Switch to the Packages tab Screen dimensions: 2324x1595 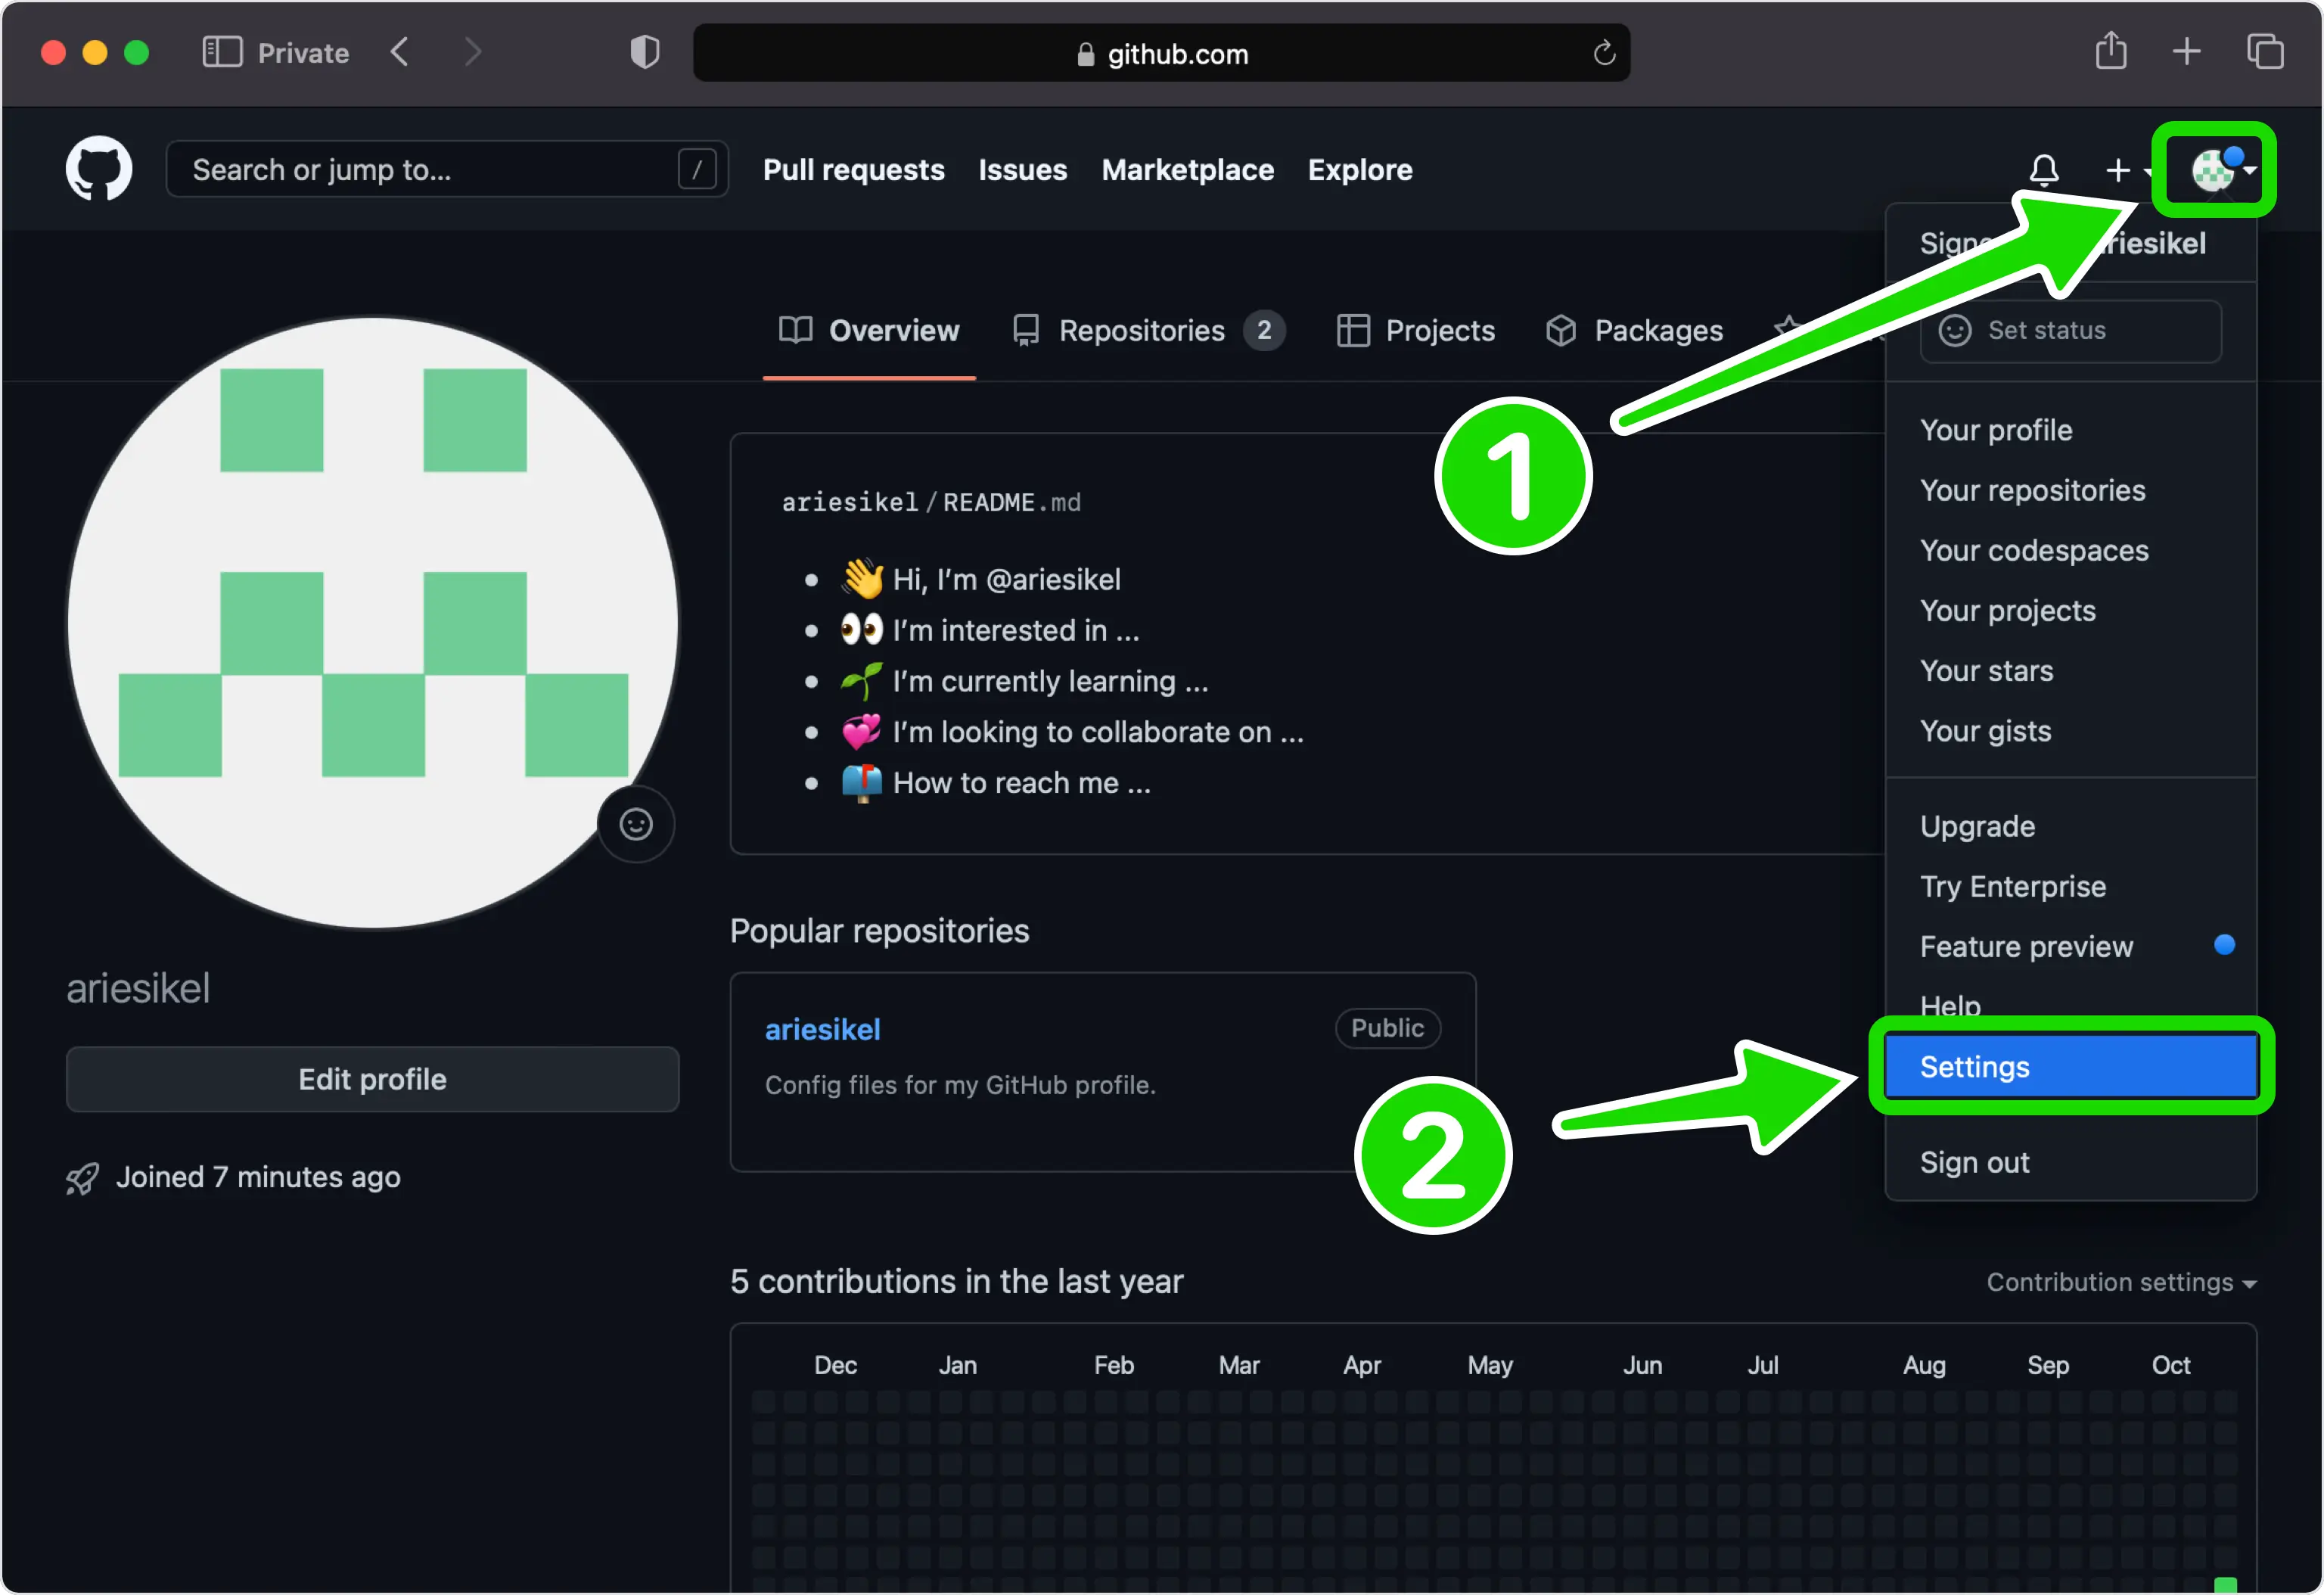click(1634, 330)
